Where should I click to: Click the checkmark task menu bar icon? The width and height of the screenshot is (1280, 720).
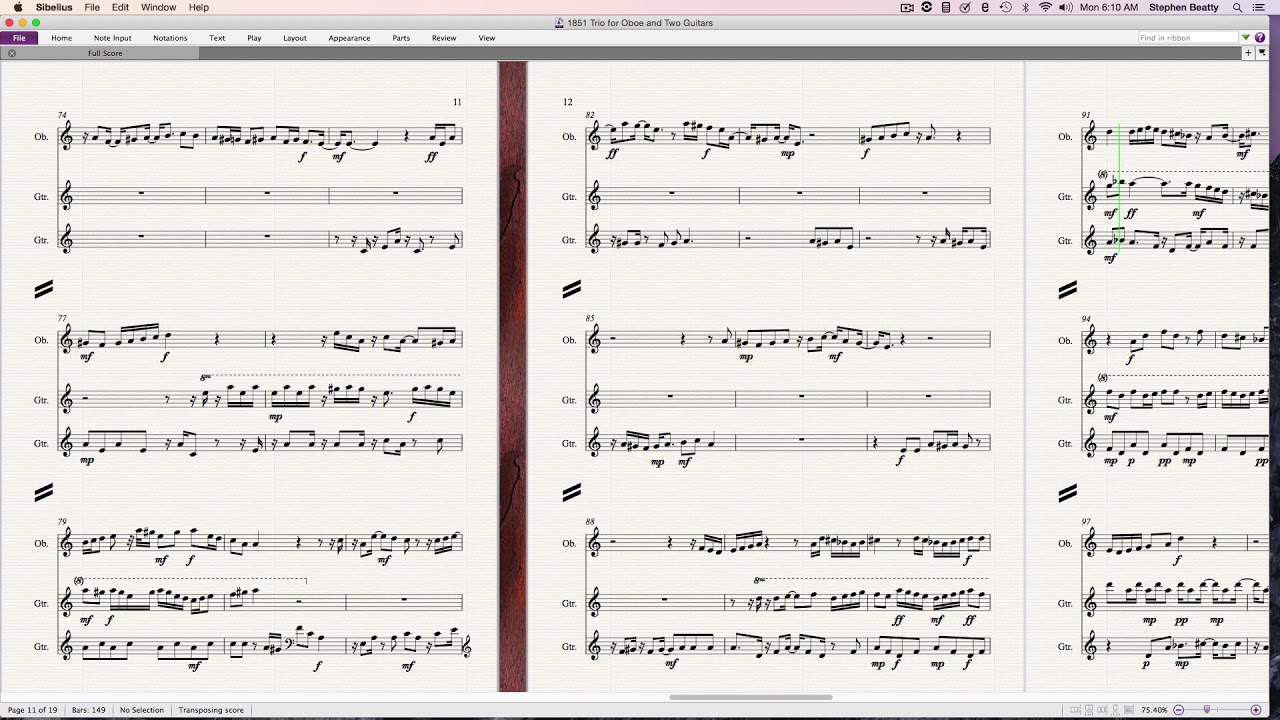[965, 7]
